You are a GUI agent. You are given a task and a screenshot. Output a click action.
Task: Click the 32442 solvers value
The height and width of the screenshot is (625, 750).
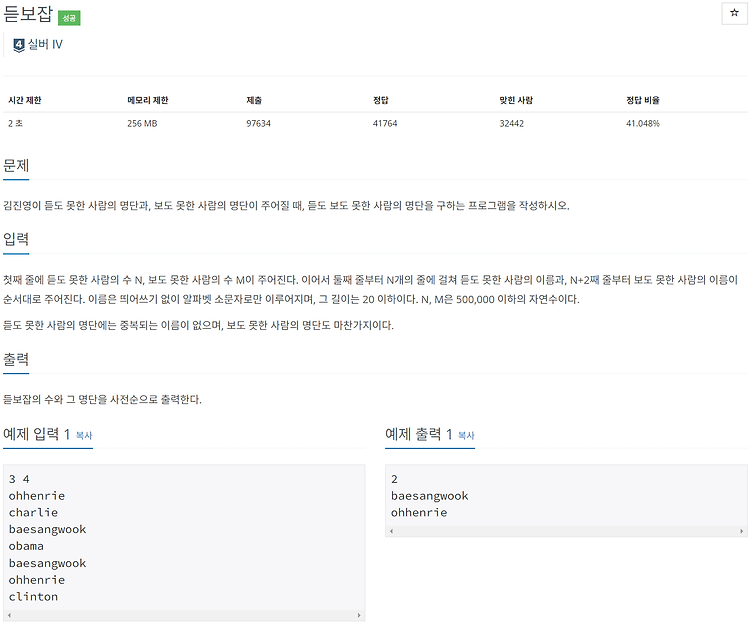point(511,123)
